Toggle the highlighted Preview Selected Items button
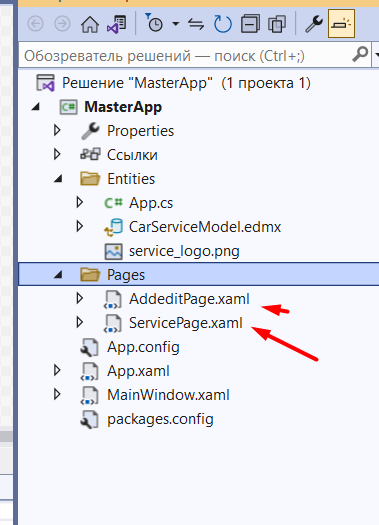Screen dimensions: 379x525 pyautogui.click(x=342, y=23)
